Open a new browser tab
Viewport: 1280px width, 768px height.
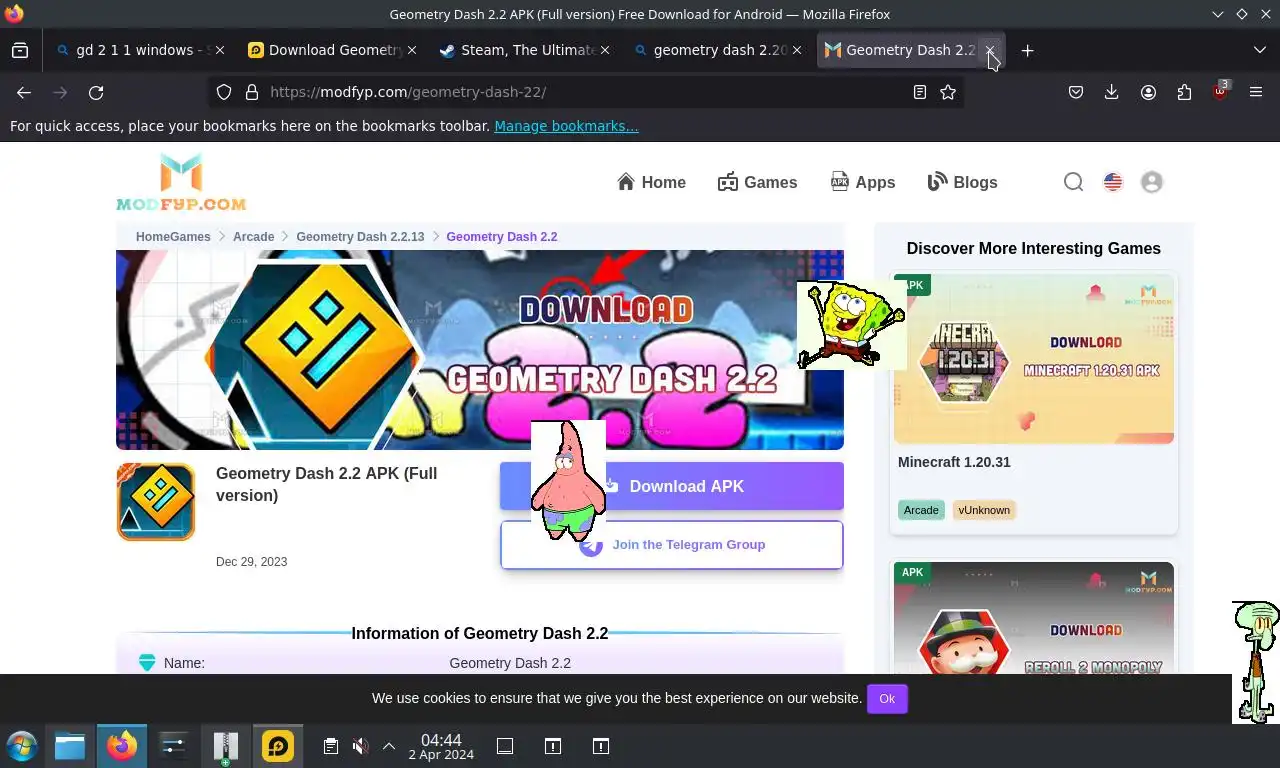click(x=1027, y=50)
